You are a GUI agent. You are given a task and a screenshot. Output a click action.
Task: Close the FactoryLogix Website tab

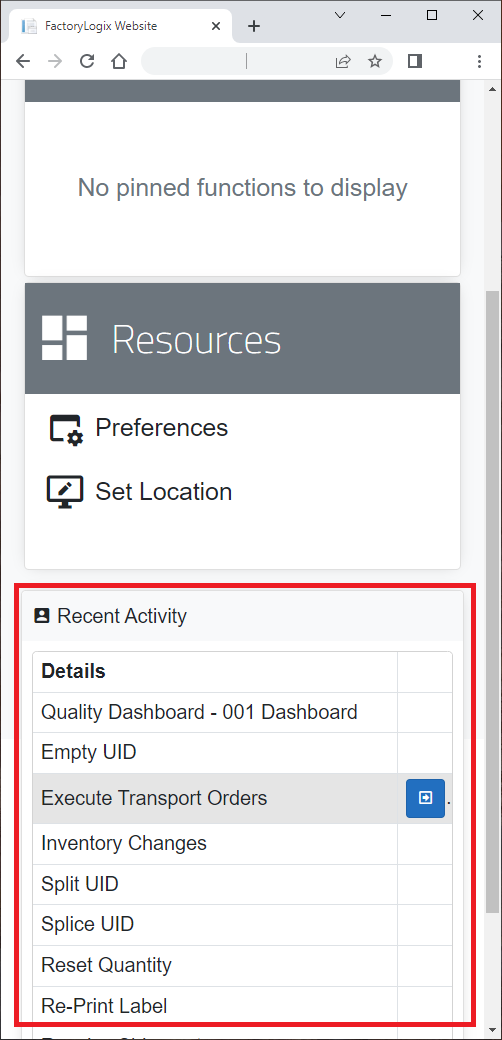[x=216, y=26]
